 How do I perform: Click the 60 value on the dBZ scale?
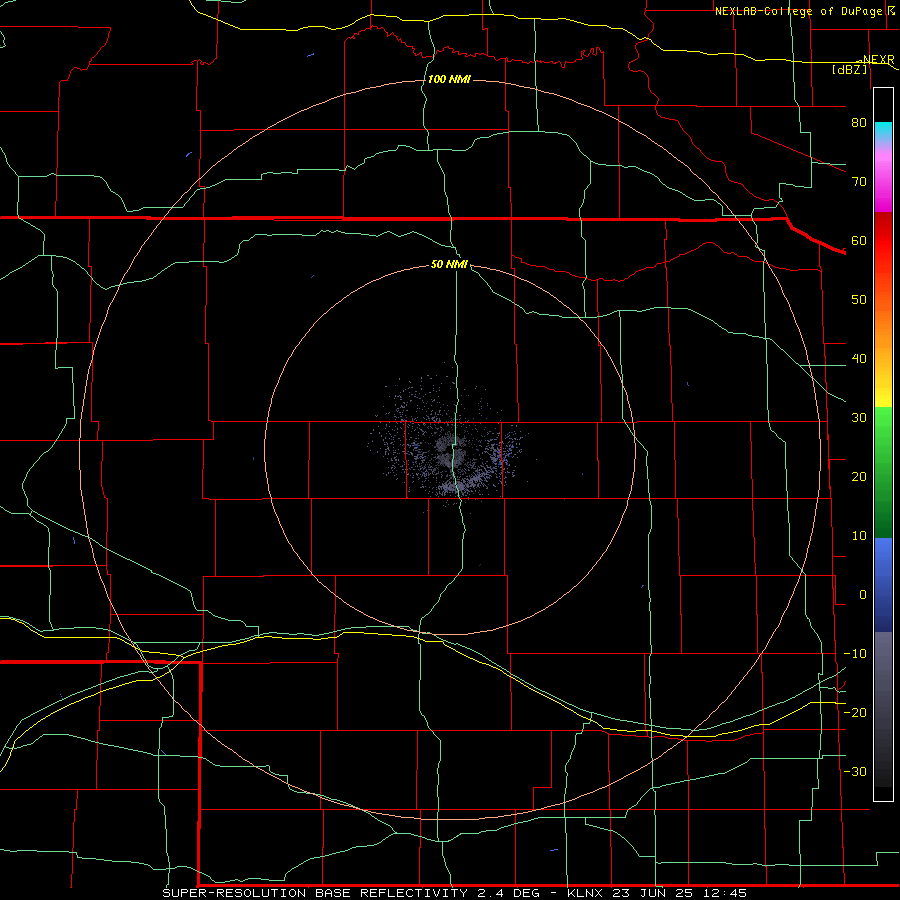[859, 240]
